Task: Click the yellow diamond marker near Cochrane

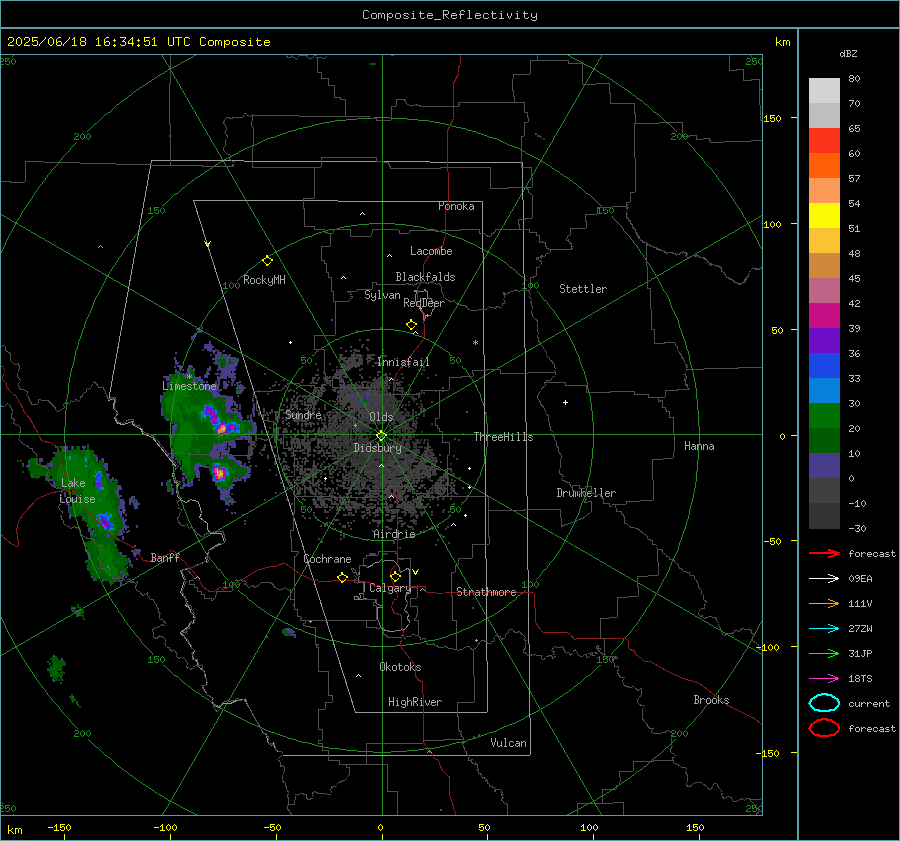Action: pyautogui.click(x=342, y=578)
